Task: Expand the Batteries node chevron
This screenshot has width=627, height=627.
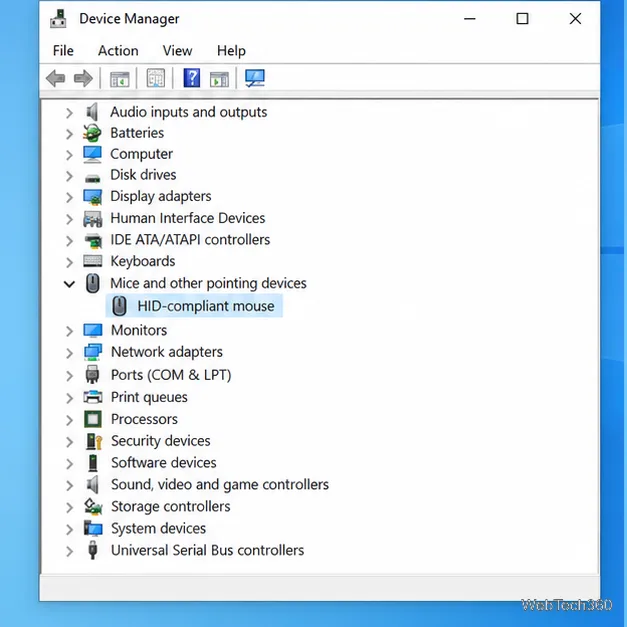Action: coord(69,134)
